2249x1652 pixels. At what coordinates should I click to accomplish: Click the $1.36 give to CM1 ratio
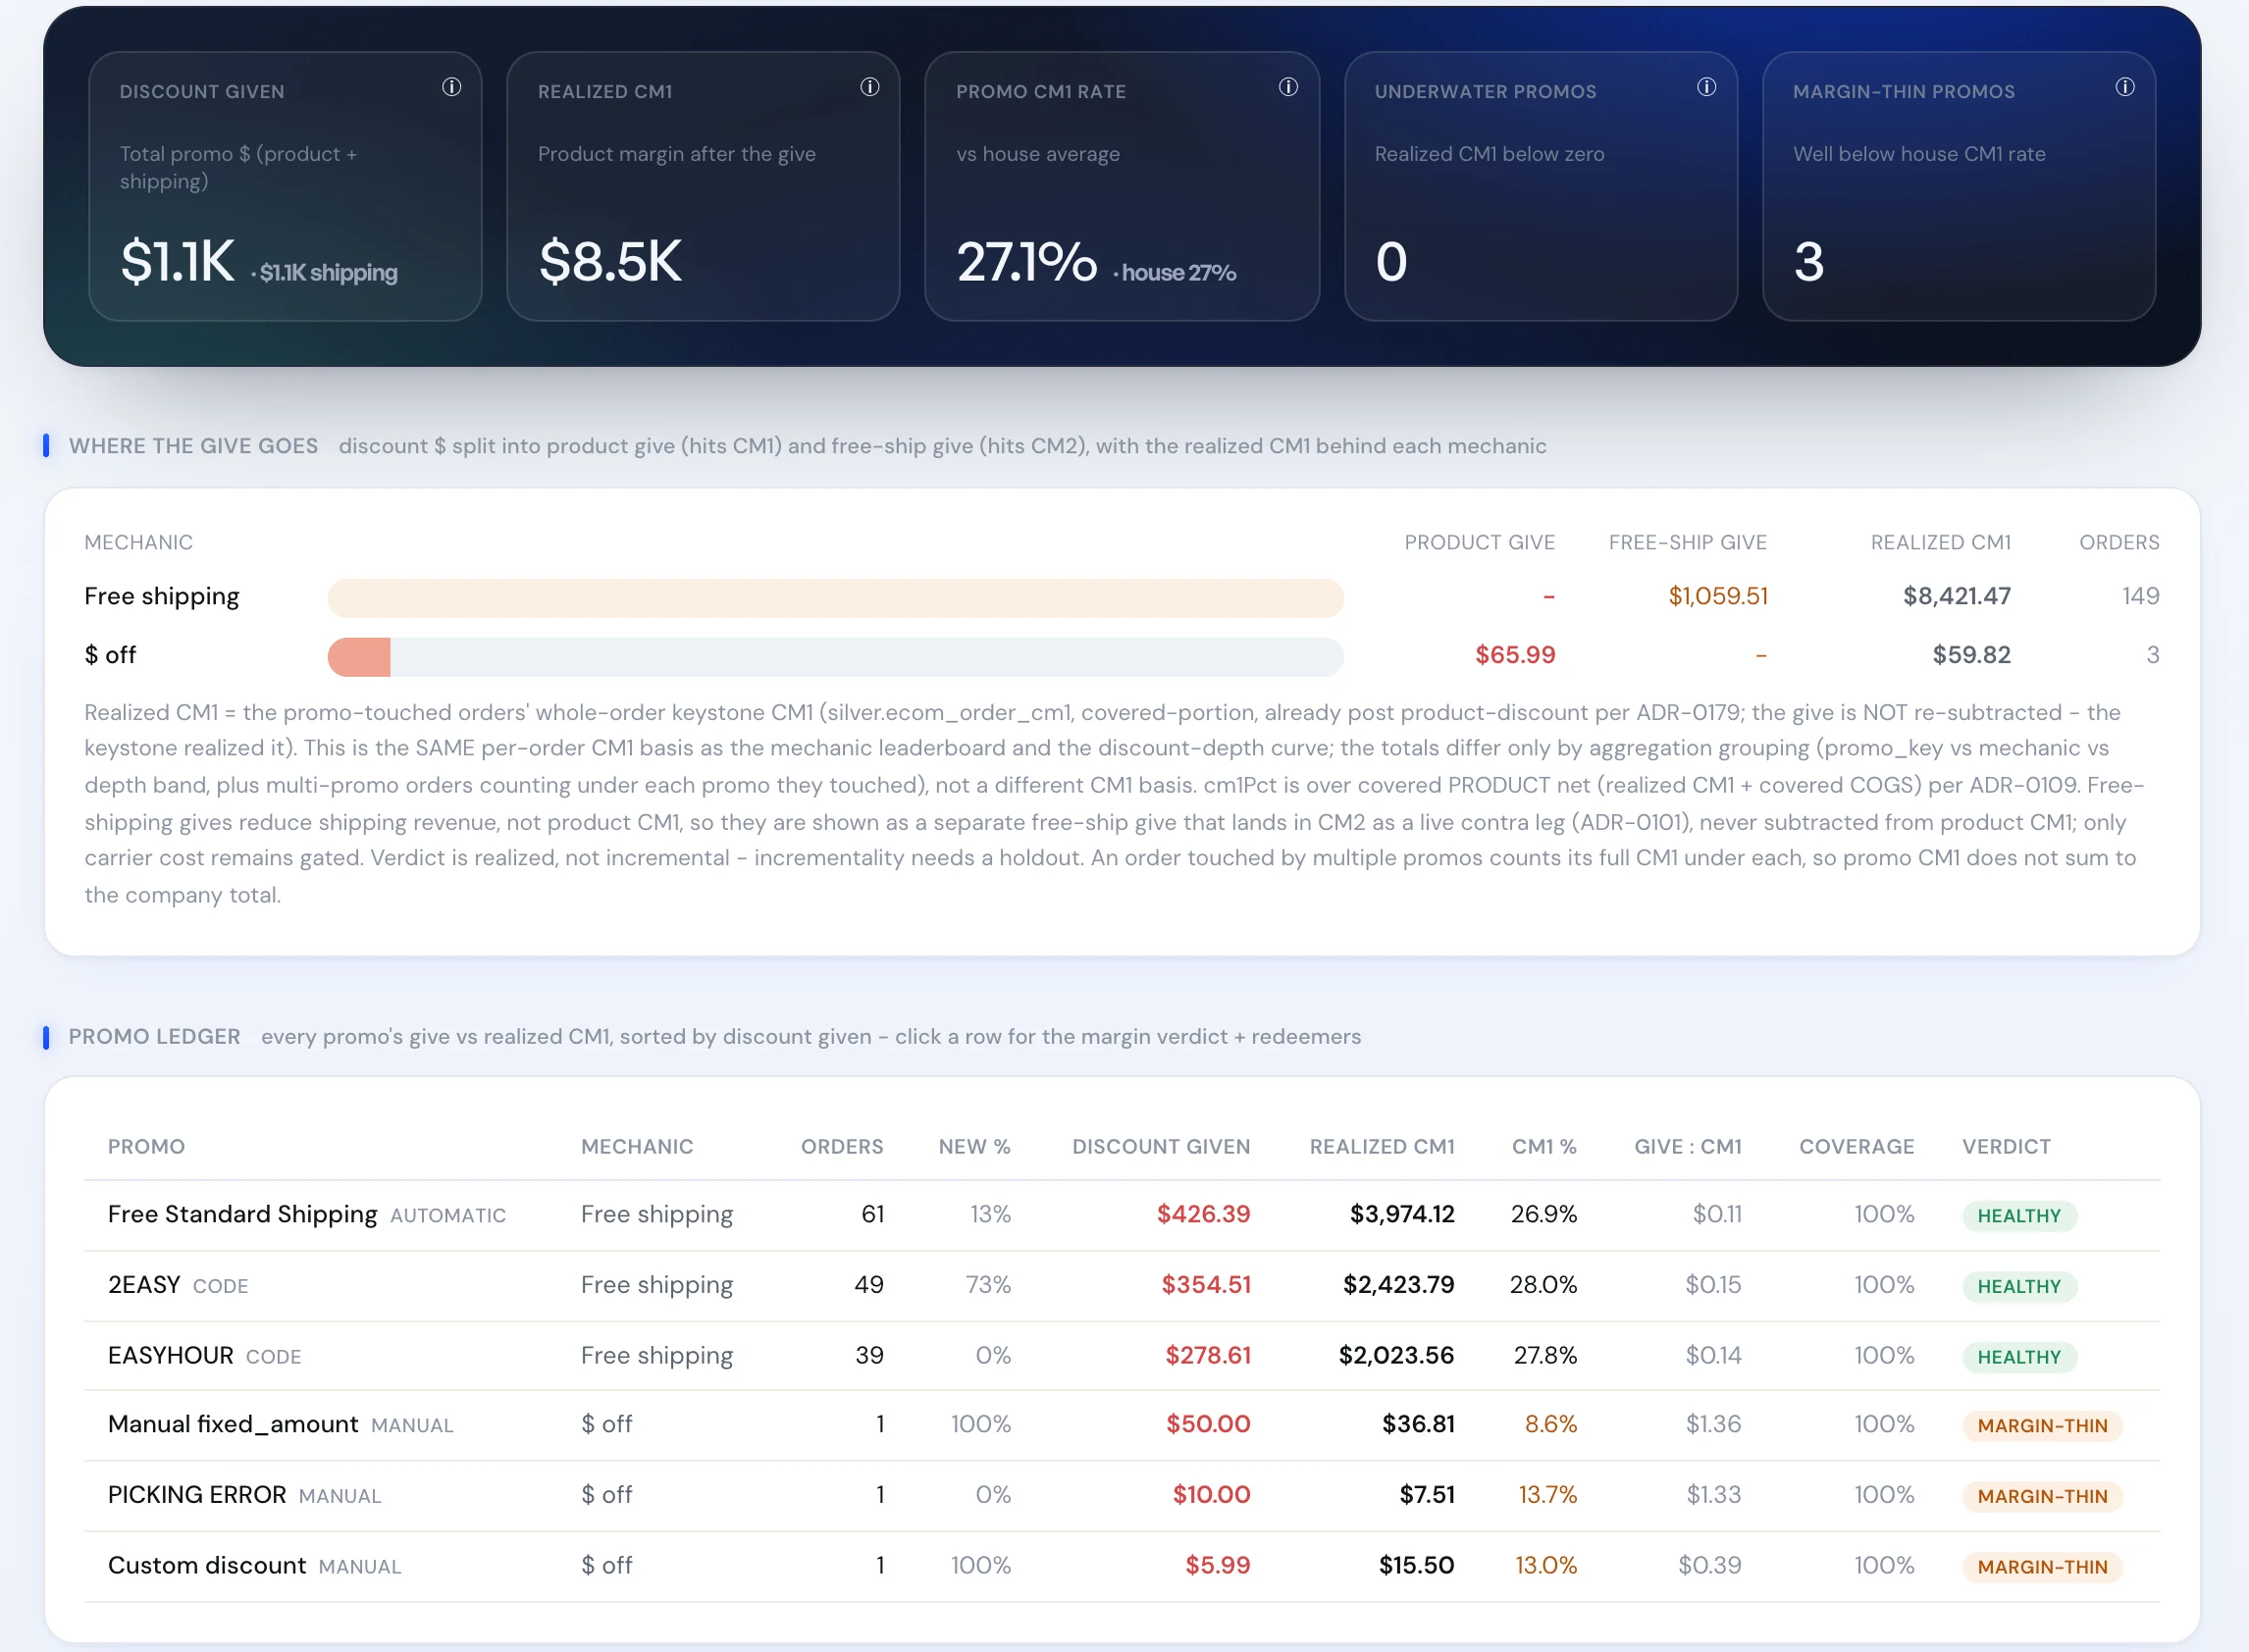pos(1713,1424)
